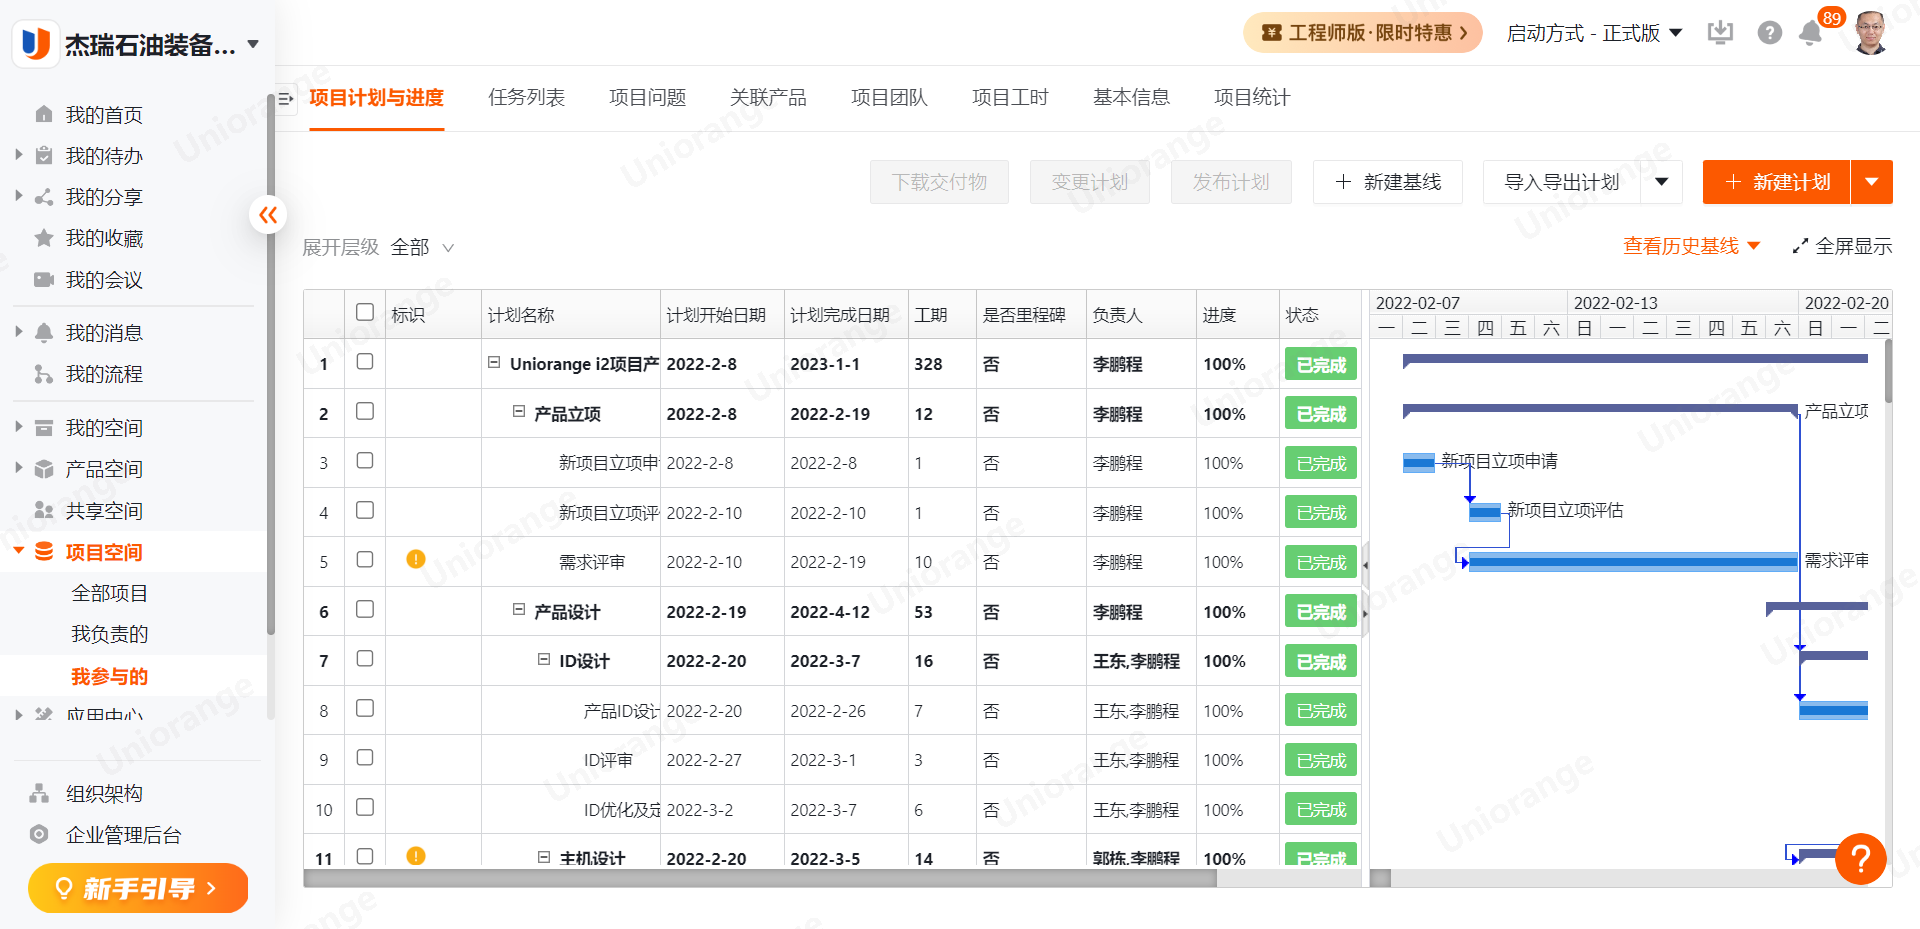Click the warning icon on row 5

pos(416,559)
